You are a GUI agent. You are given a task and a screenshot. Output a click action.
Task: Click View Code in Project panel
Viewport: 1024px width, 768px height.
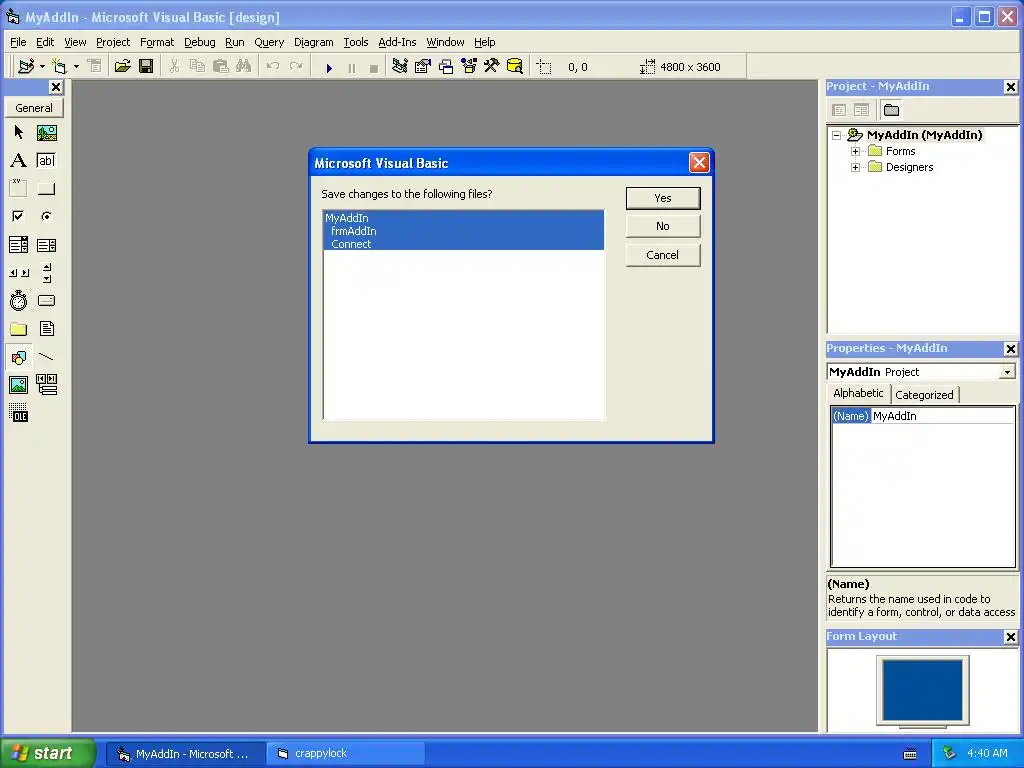pos(839,110)
